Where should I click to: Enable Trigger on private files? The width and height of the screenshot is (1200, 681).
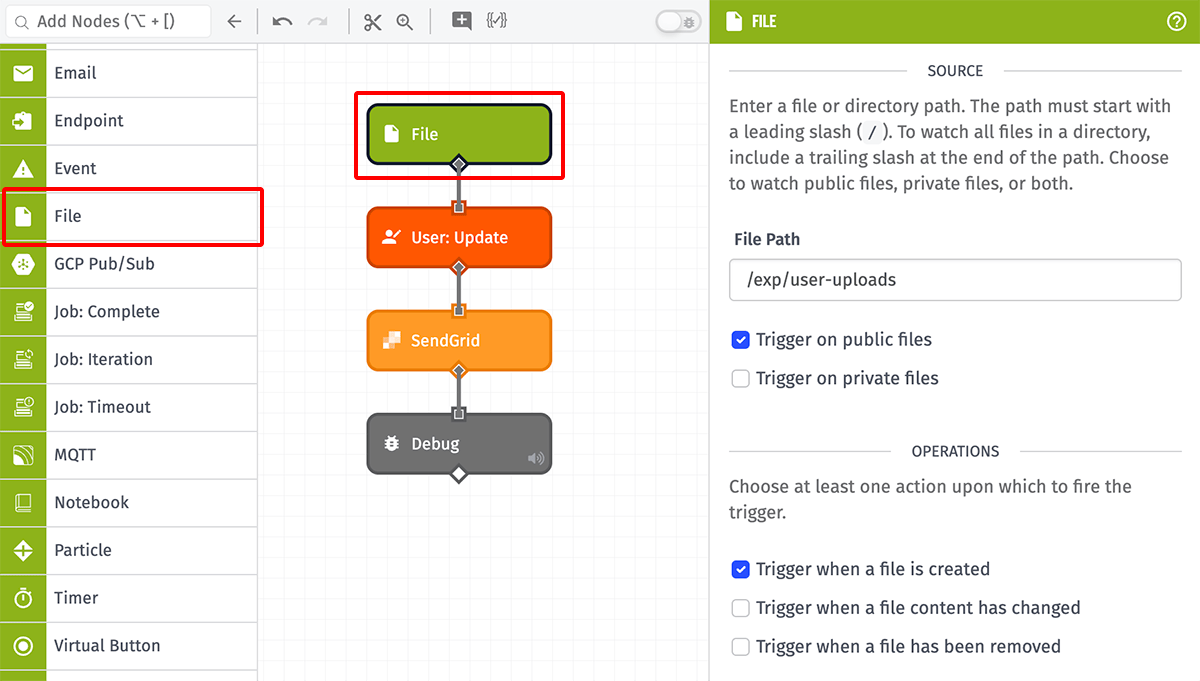click(x=741, y=378)
